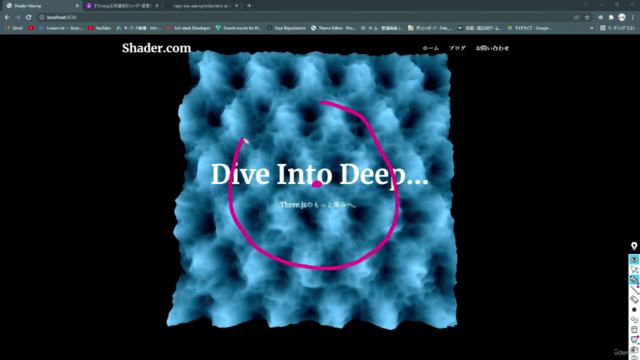
Task: Select the eraser tool in annotation toolbar
Action: point(634,300)
